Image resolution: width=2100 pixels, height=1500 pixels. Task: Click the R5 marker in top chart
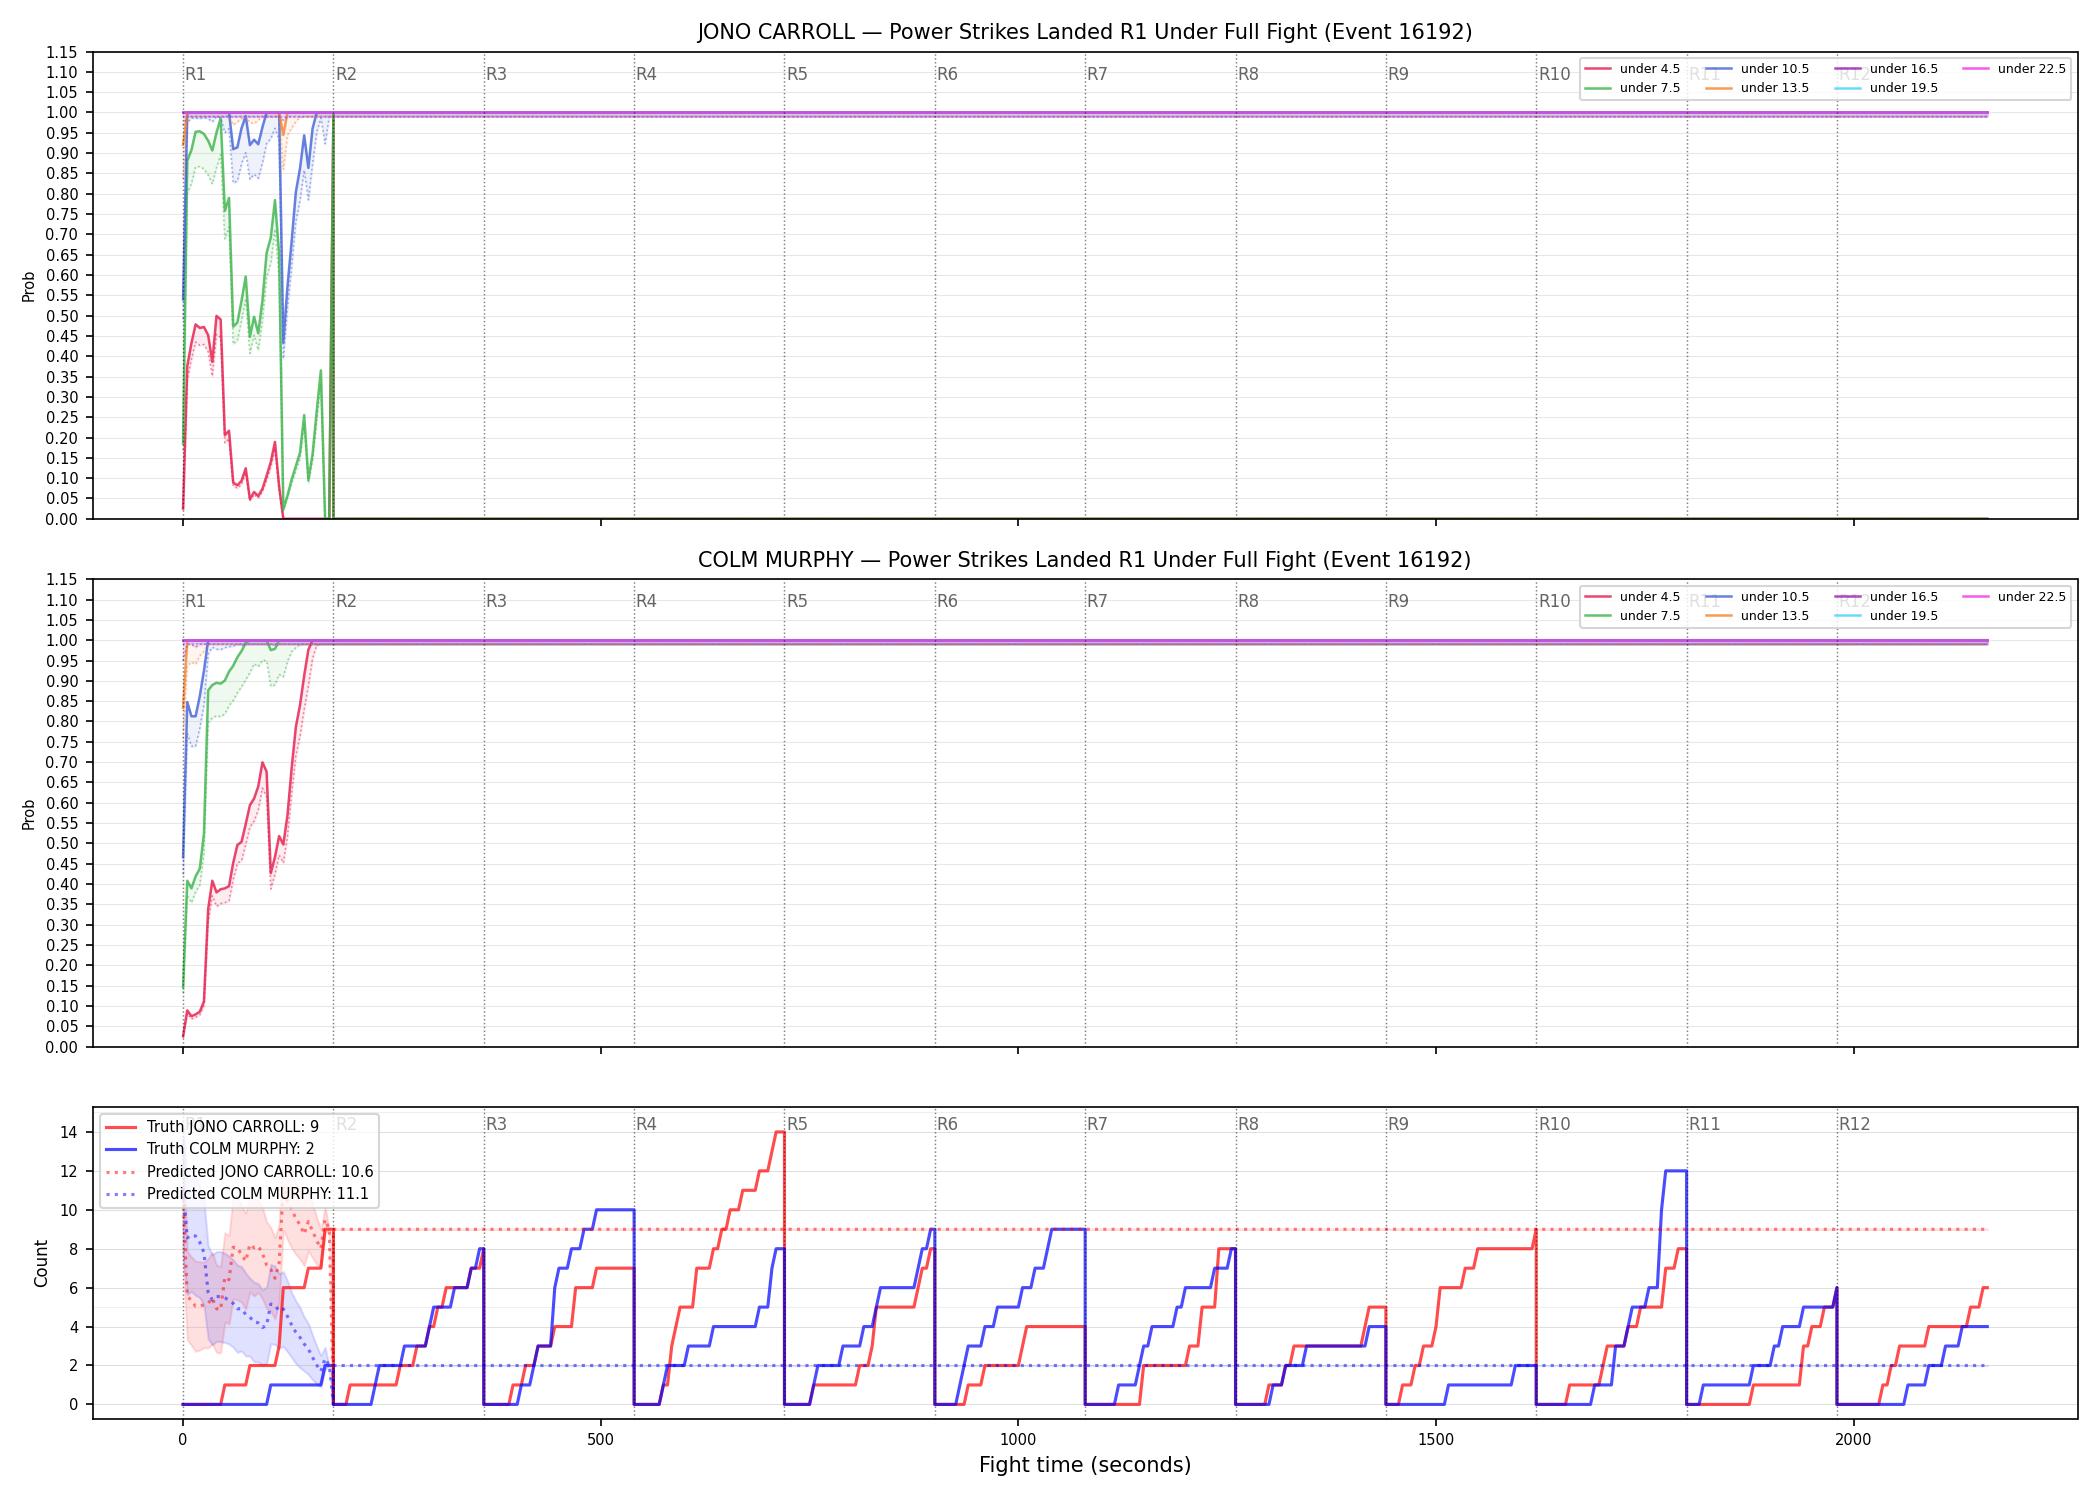click(797, 74)
